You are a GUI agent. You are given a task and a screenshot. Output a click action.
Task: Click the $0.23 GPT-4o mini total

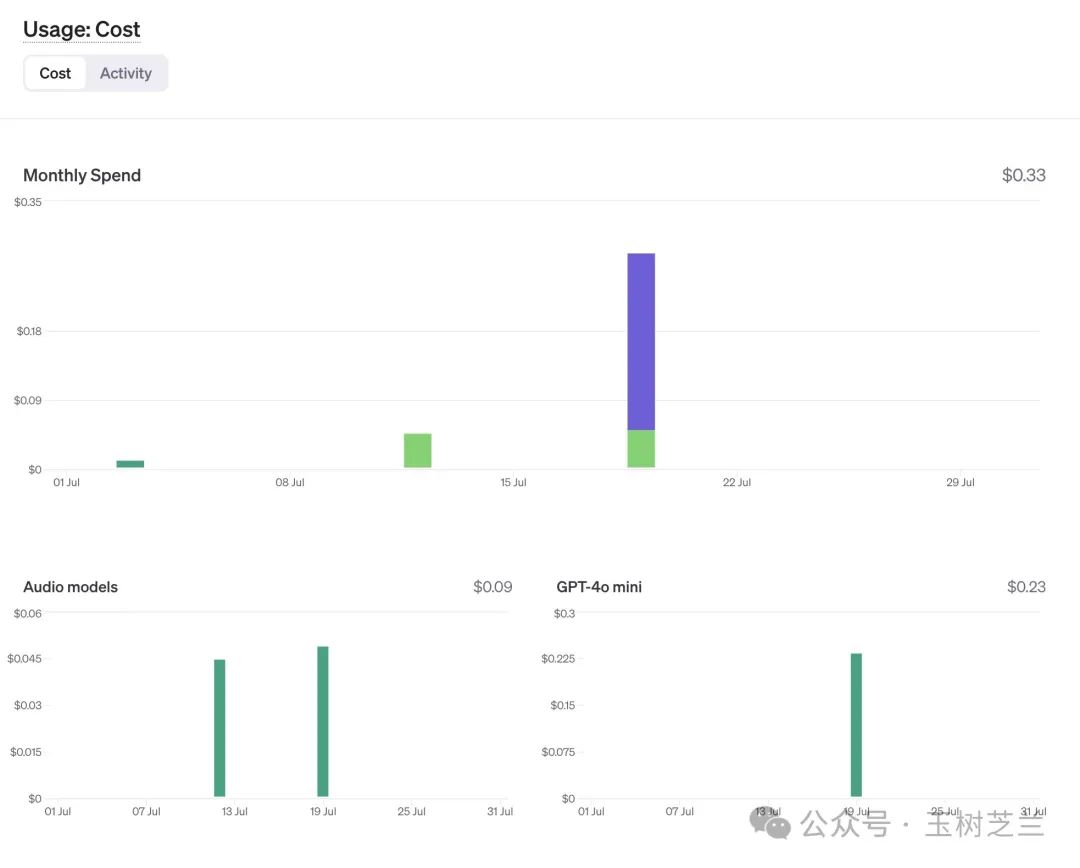[x=1026, y=587]
